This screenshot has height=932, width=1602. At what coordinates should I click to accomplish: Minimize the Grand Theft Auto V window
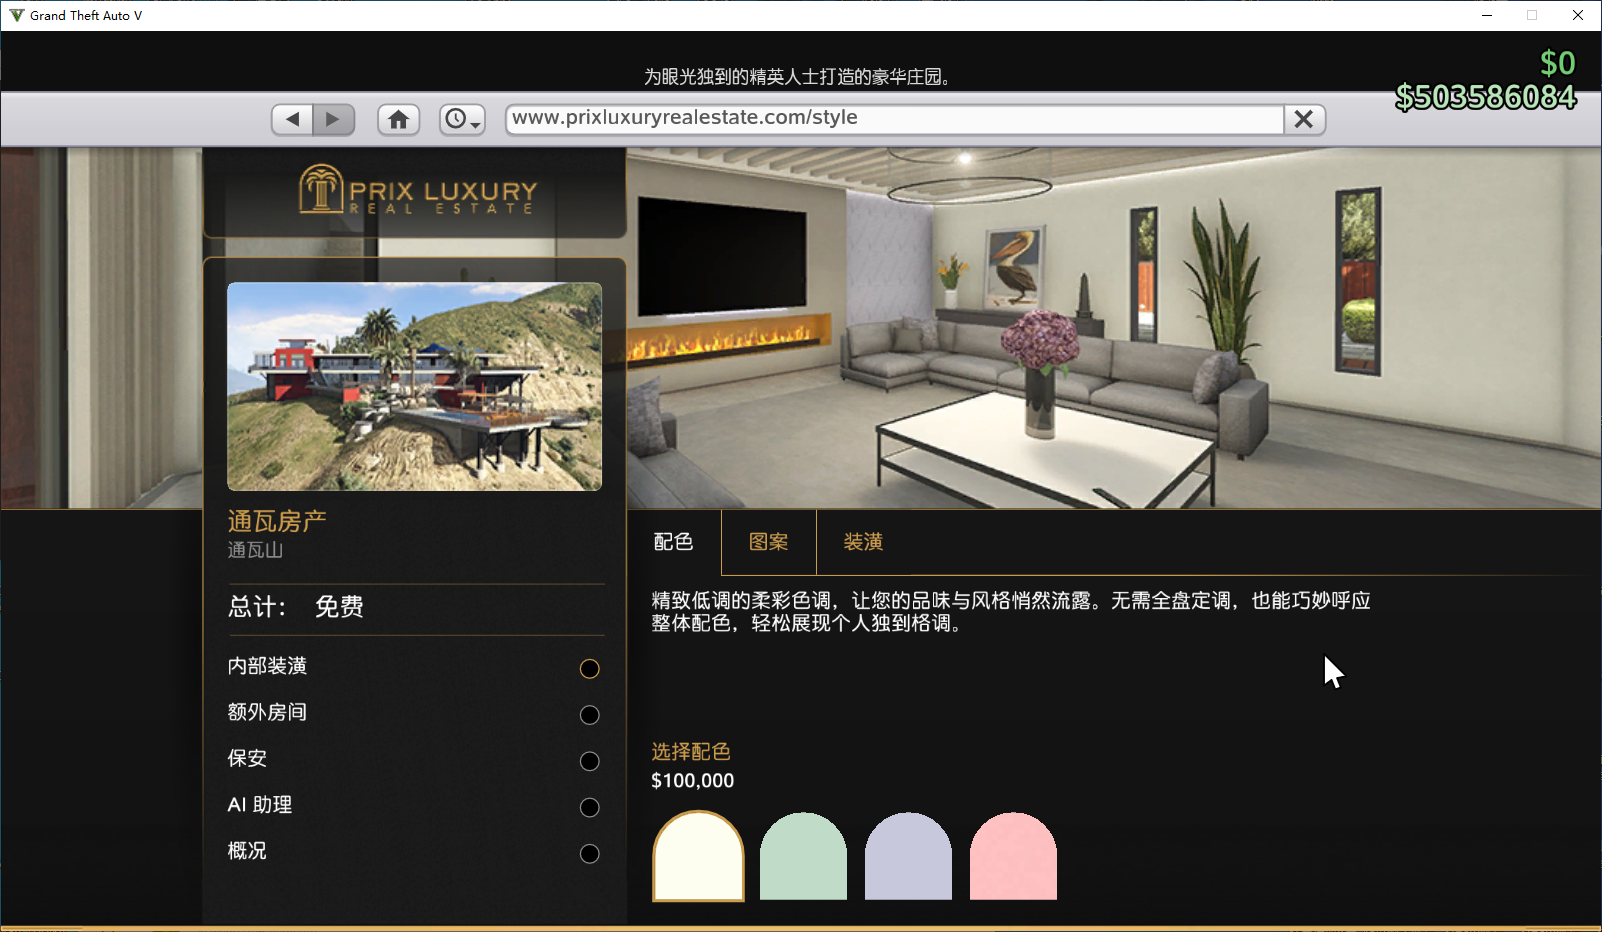pyautogui.click(x=1487, y=15)
